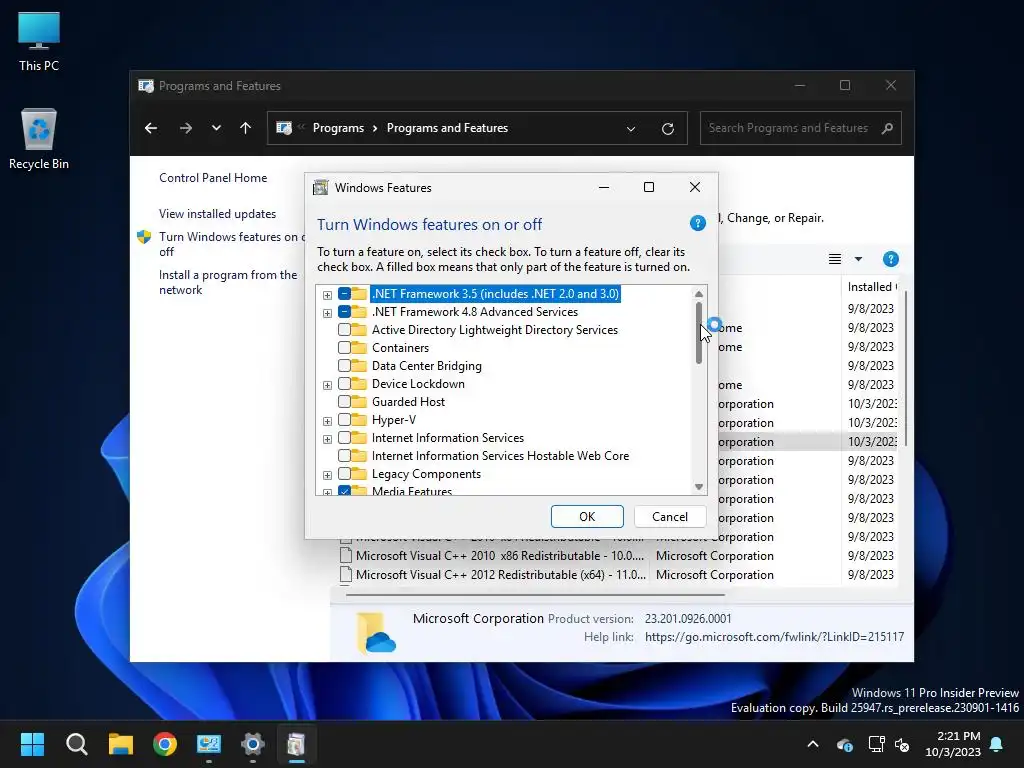Expand .NET Framework 3.5 tree node
The width and height of the screenshot is (1024, 768).
327,295
